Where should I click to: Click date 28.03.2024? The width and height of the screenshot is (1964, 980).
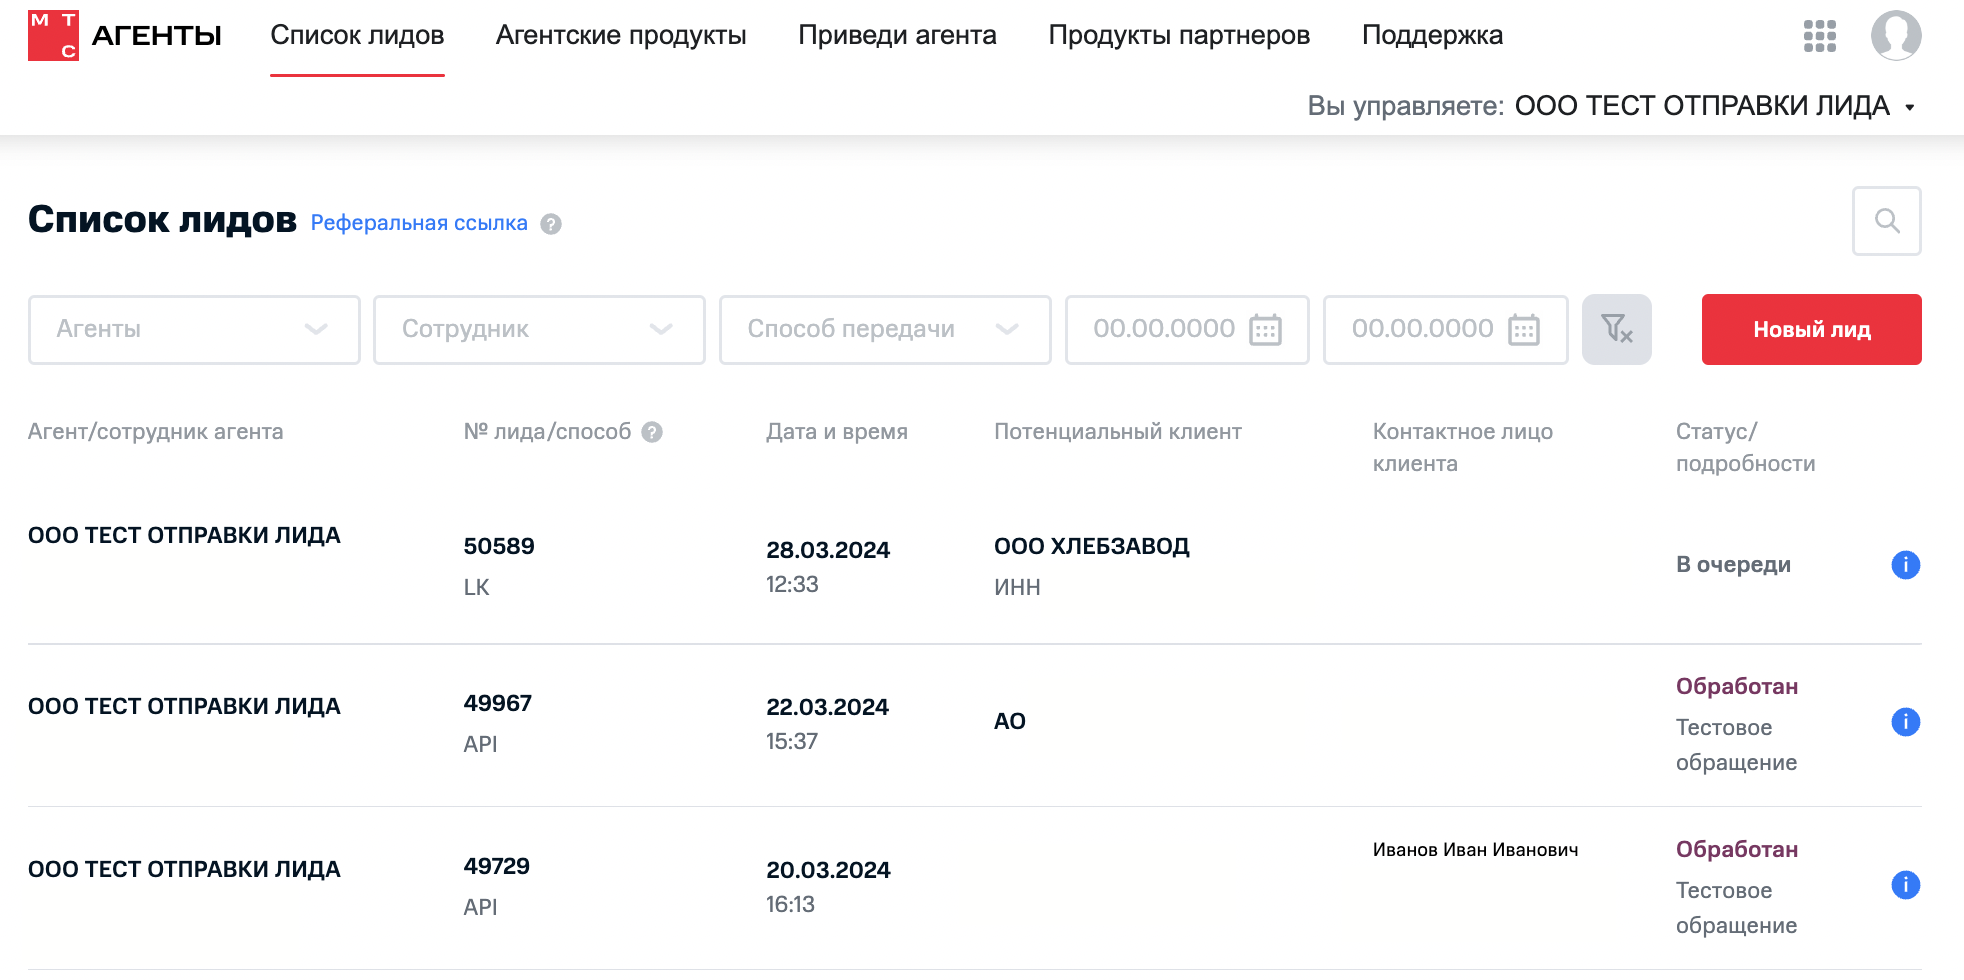tap(828, 550)
